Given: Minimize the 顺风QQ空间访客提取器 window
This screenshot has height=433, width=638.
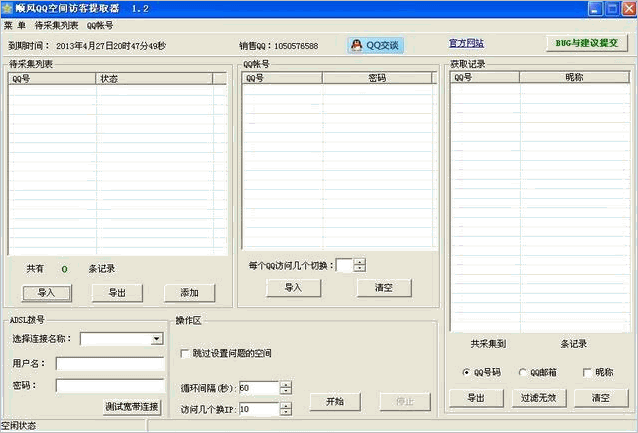Looking at the screenshot, I should [595, 9].
